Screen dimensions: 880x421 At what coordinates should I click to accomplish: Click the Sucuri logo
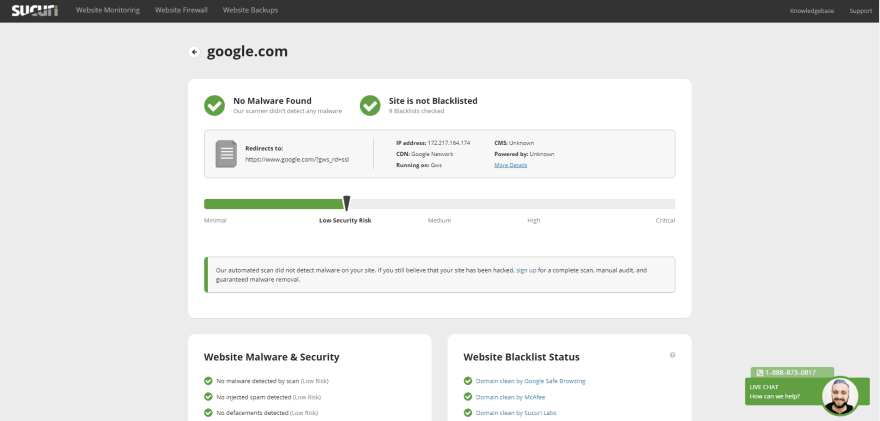(35, 10)
